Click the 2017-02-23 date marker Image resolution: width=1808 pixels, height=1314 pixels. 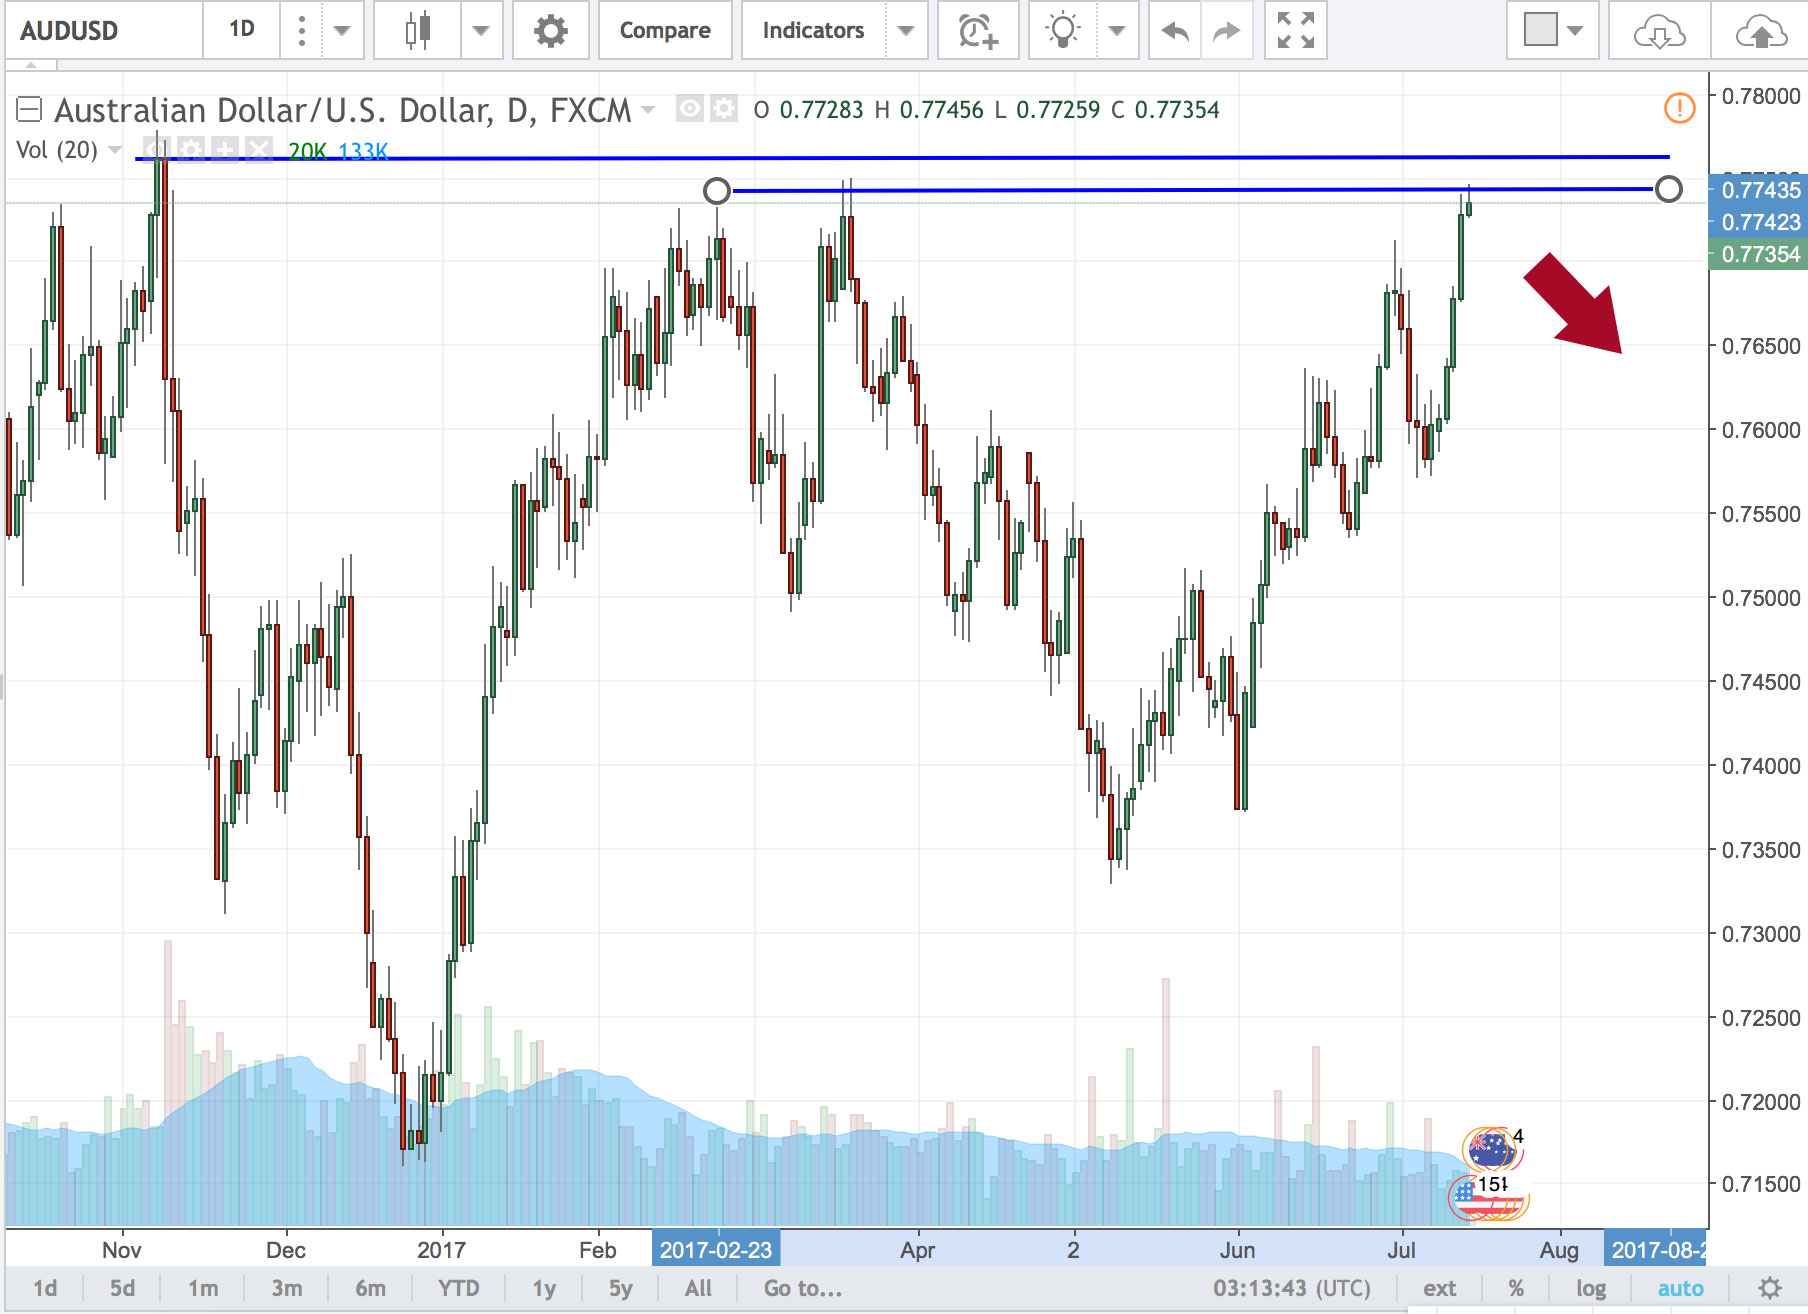(716, 1249)
